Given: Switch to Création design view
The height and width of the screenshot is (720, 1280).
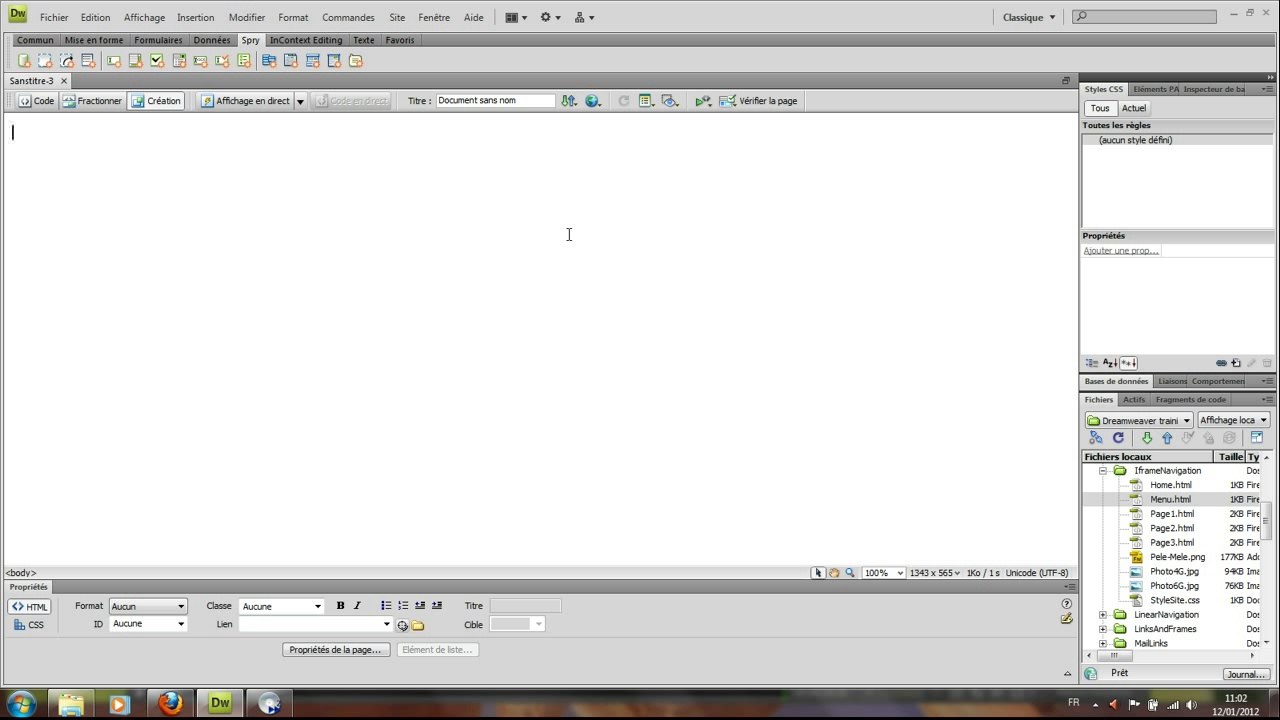Looking at the screenshot, I should 155,101.
